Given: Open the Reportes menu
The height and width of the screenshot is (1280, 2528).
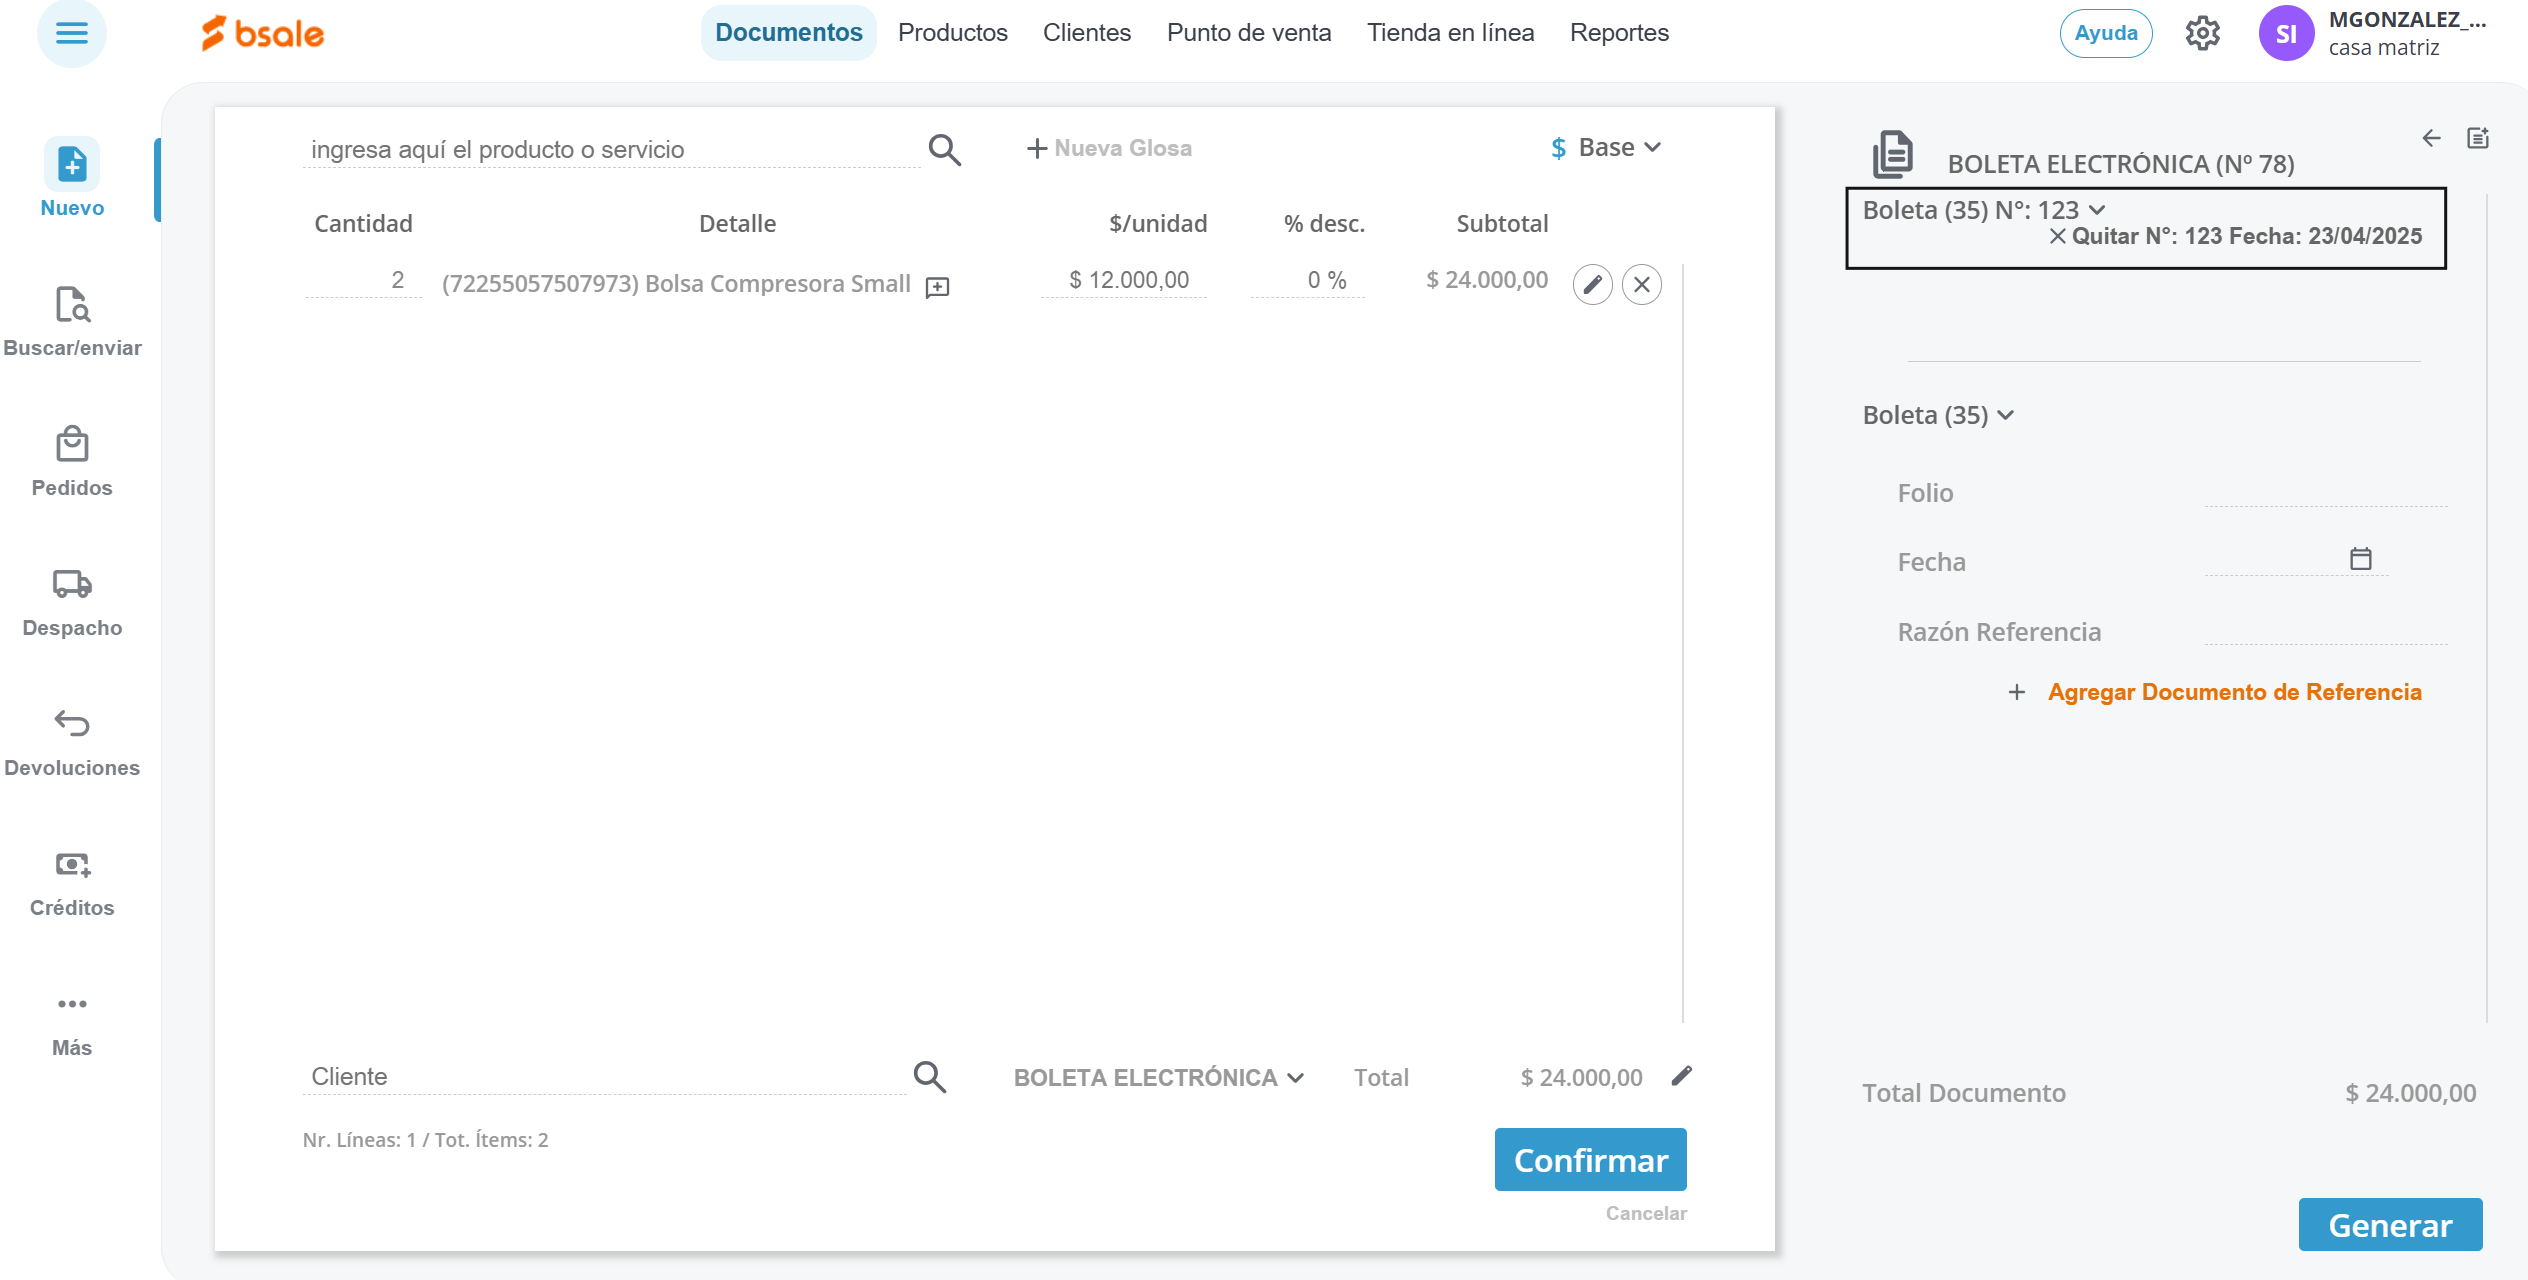Looking at the screenshot, I should 1618,33.
